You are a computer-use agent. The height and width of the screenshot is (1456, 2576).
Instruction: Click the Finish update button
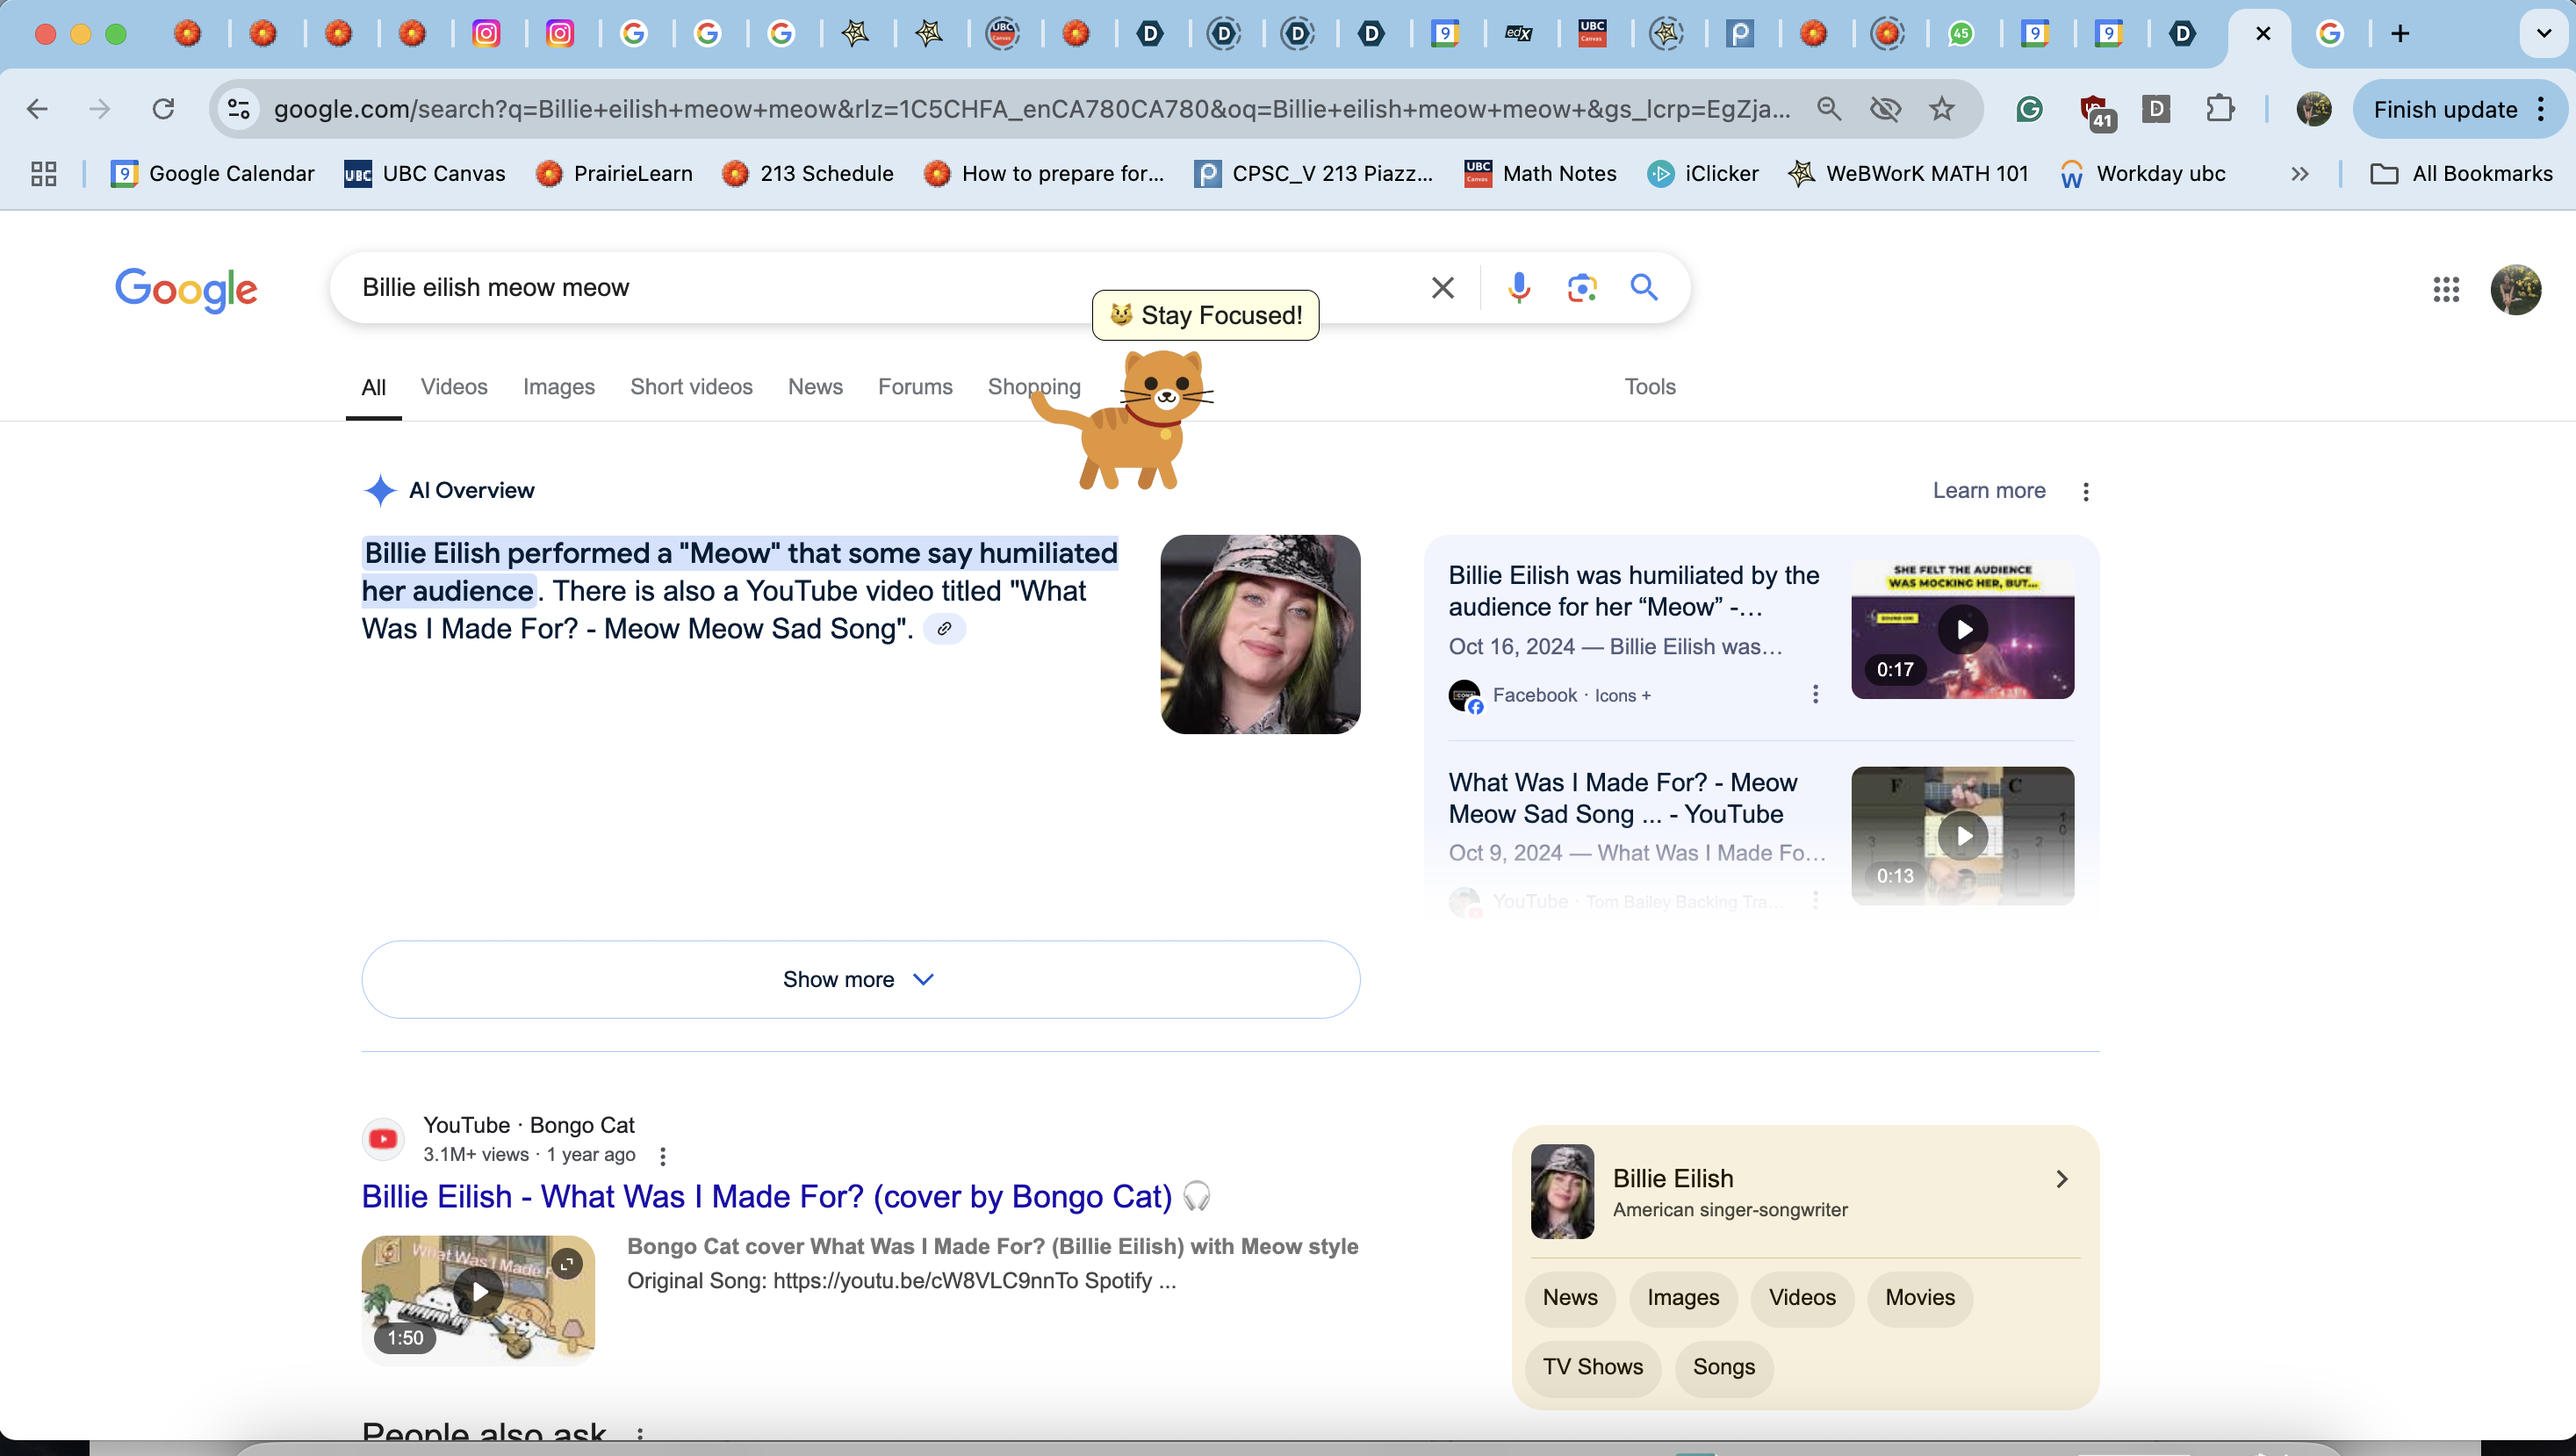2445,110
